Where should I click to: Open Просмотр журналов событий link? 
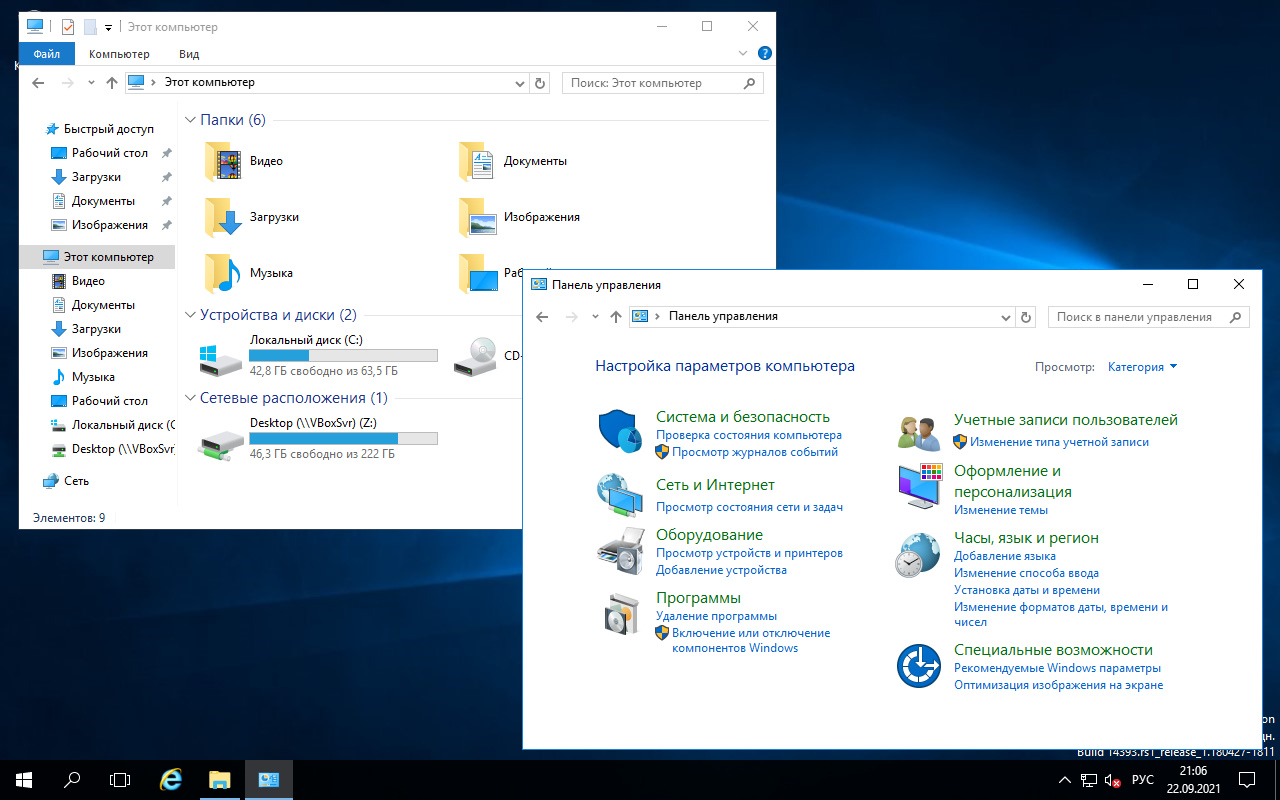(755, 452)
